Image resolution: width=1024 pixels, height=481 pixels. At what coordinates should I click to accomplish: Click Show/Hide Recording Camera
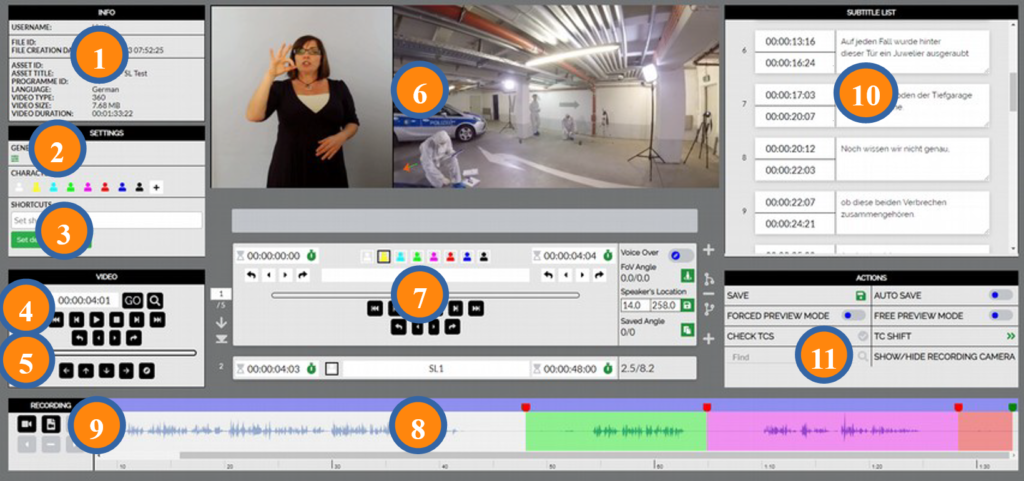click(x=945, y=356)
